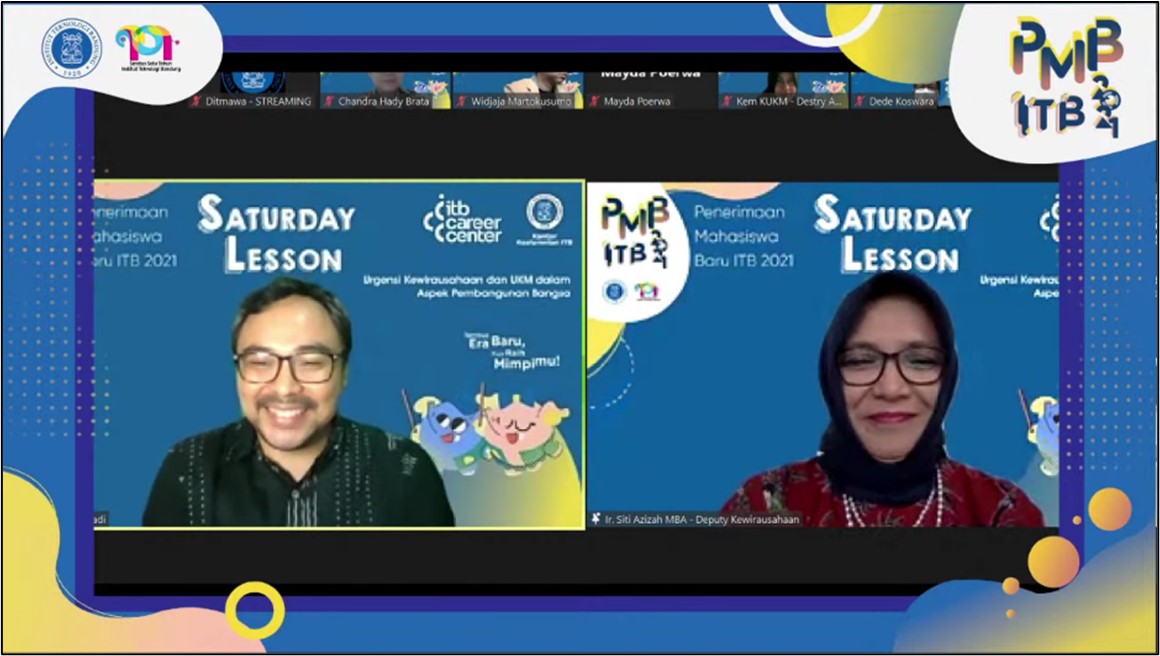Click PMB ITB logo inside right speaker's video
The image size is (1160, 656).
[x=635, y=232]
